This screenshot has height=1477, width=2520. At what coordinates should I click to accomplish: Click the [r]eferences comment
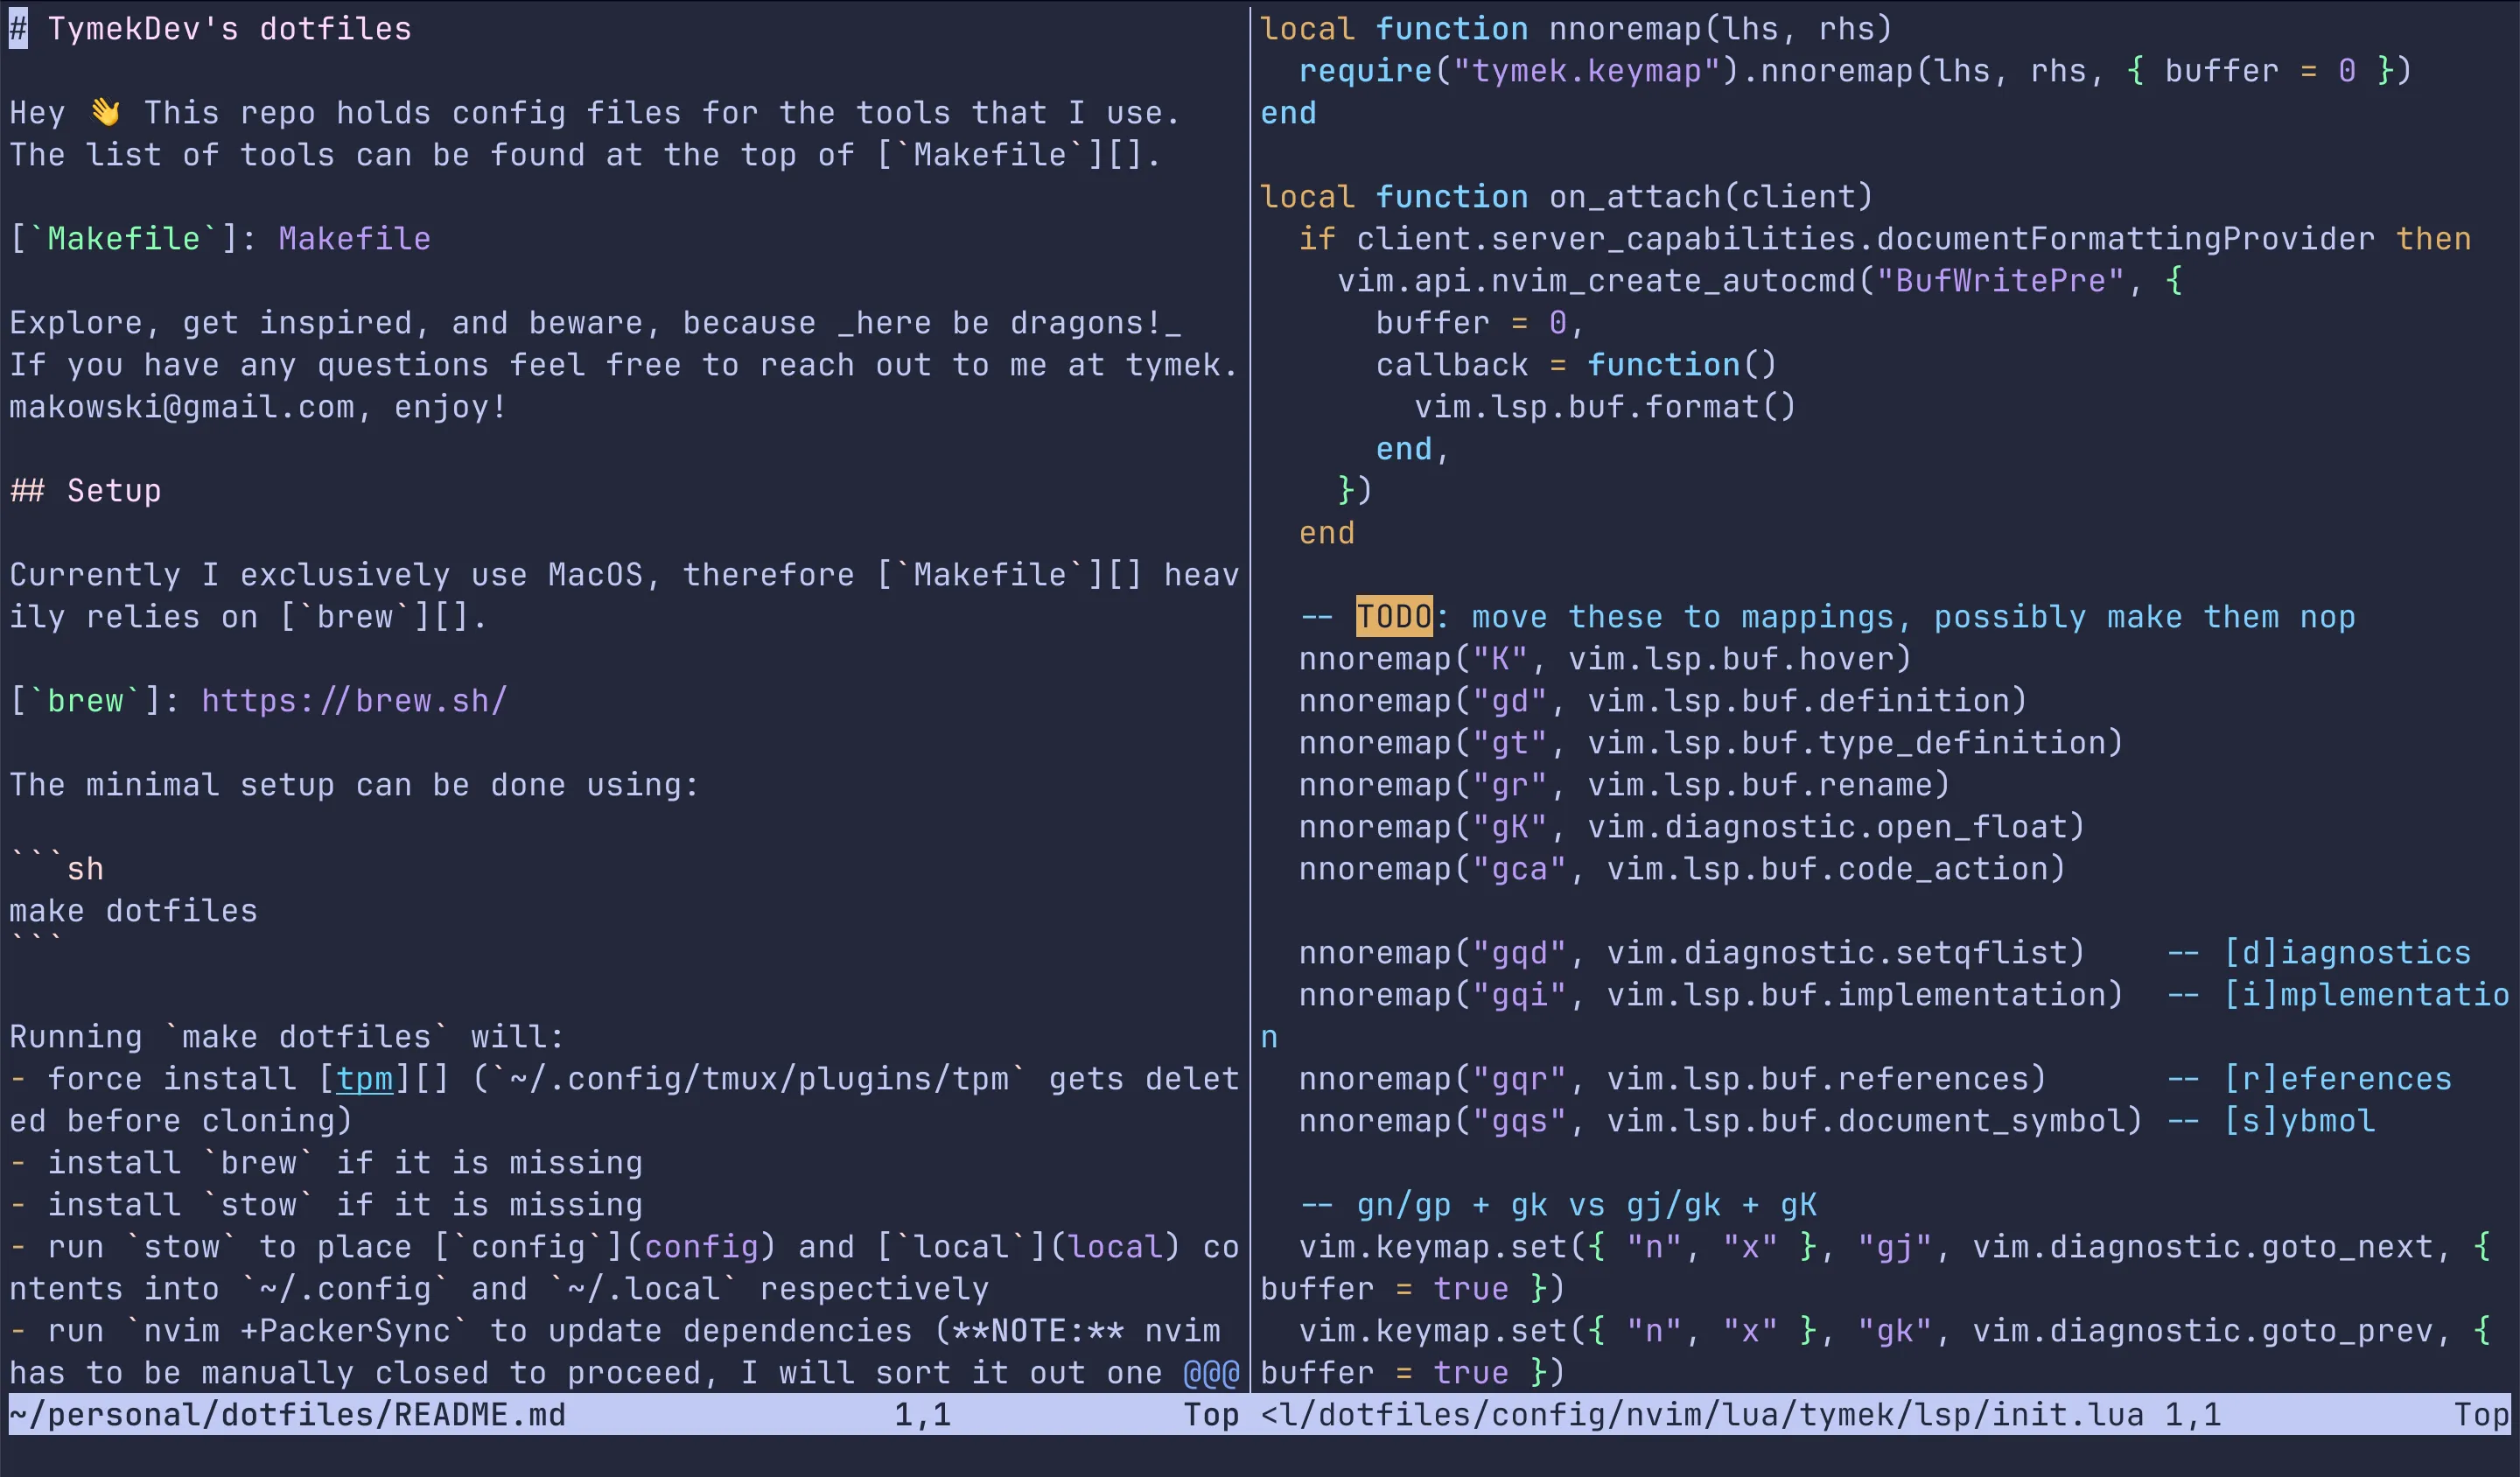(x=2309, y=1078)
